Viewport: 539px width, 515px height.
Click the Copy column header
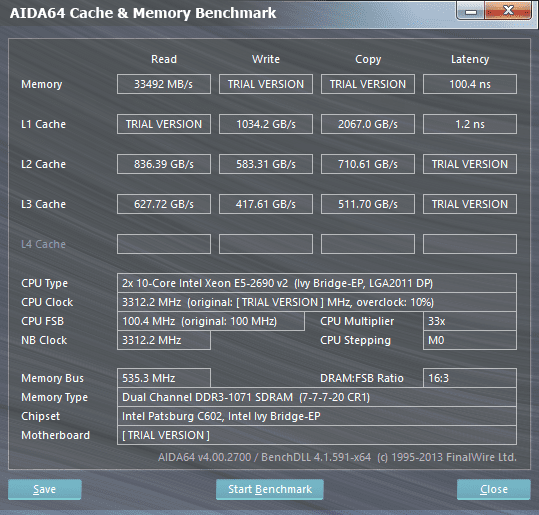click(x=368, y=59)
